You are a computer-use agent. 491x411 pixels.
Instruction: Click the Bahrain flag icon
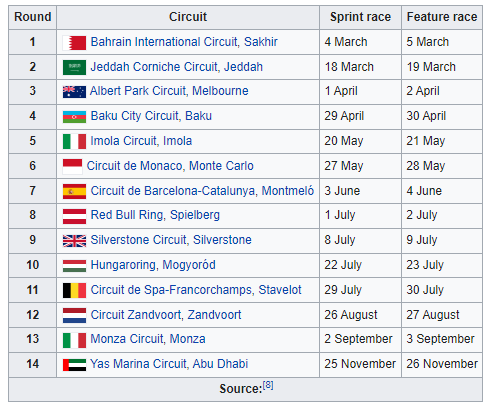click(74, 43)
